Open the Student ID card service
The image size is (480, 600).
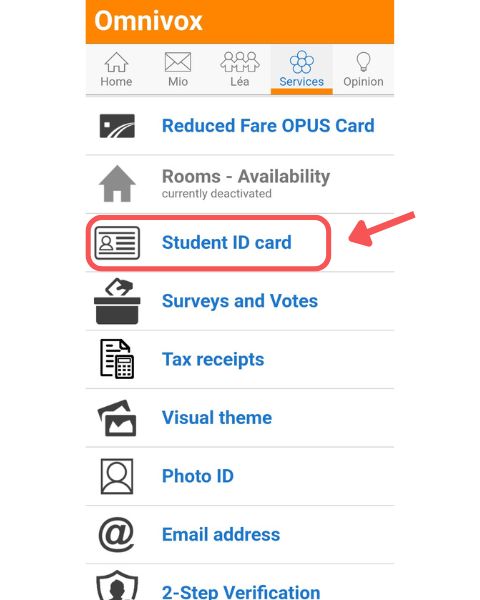(227, 243)
